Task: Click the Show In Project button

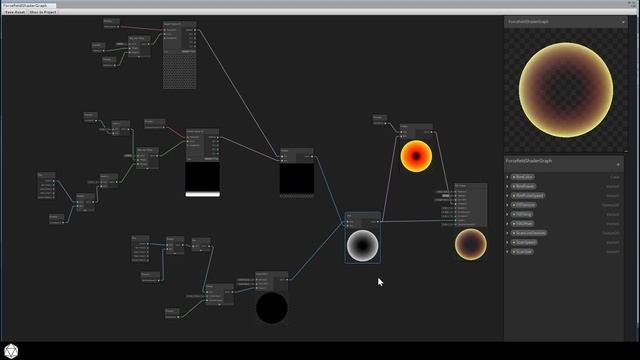Action: click(43, 12)
